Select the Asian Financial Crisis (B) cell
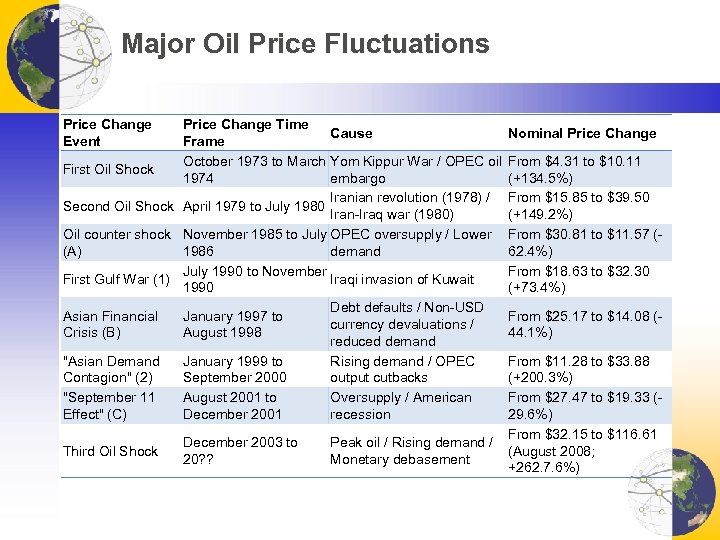 click(x=110, y=324)
